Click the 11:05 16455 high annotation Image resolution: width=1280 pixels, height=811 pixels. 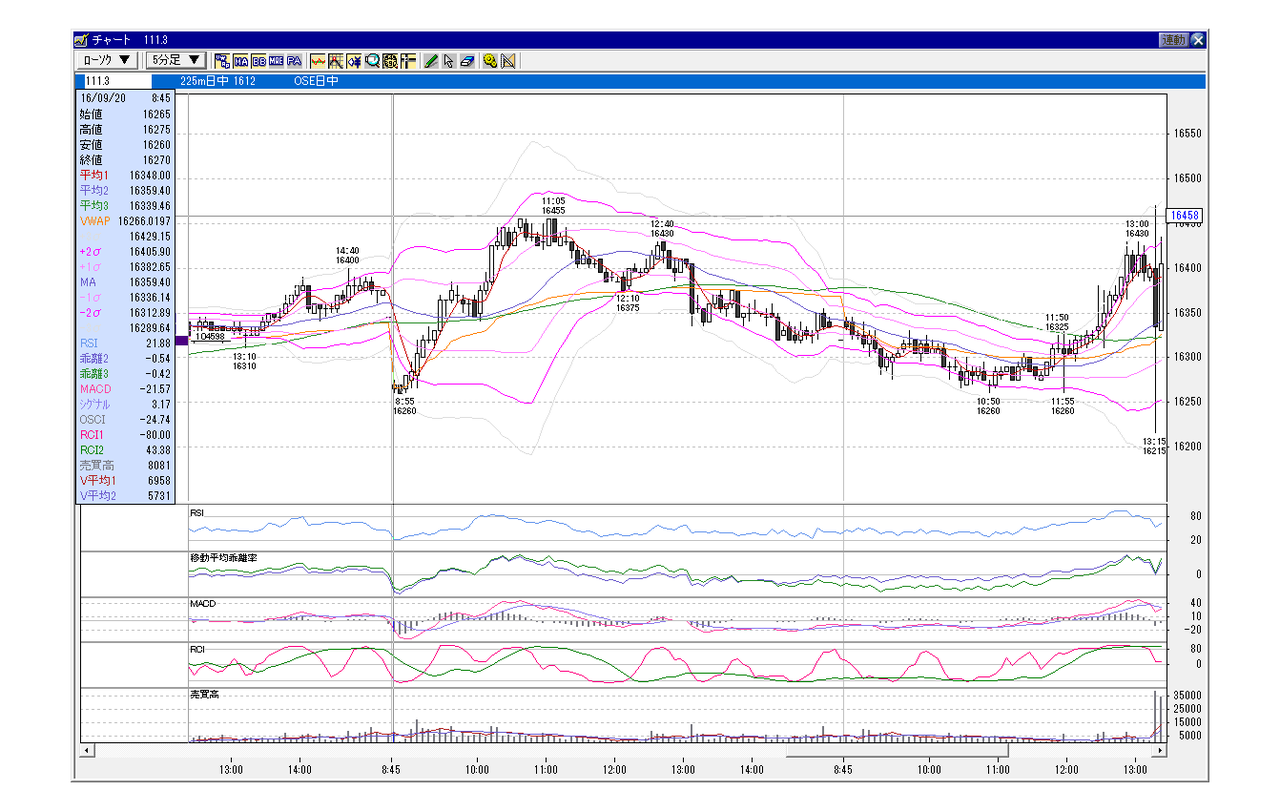[x=554, y=205]
